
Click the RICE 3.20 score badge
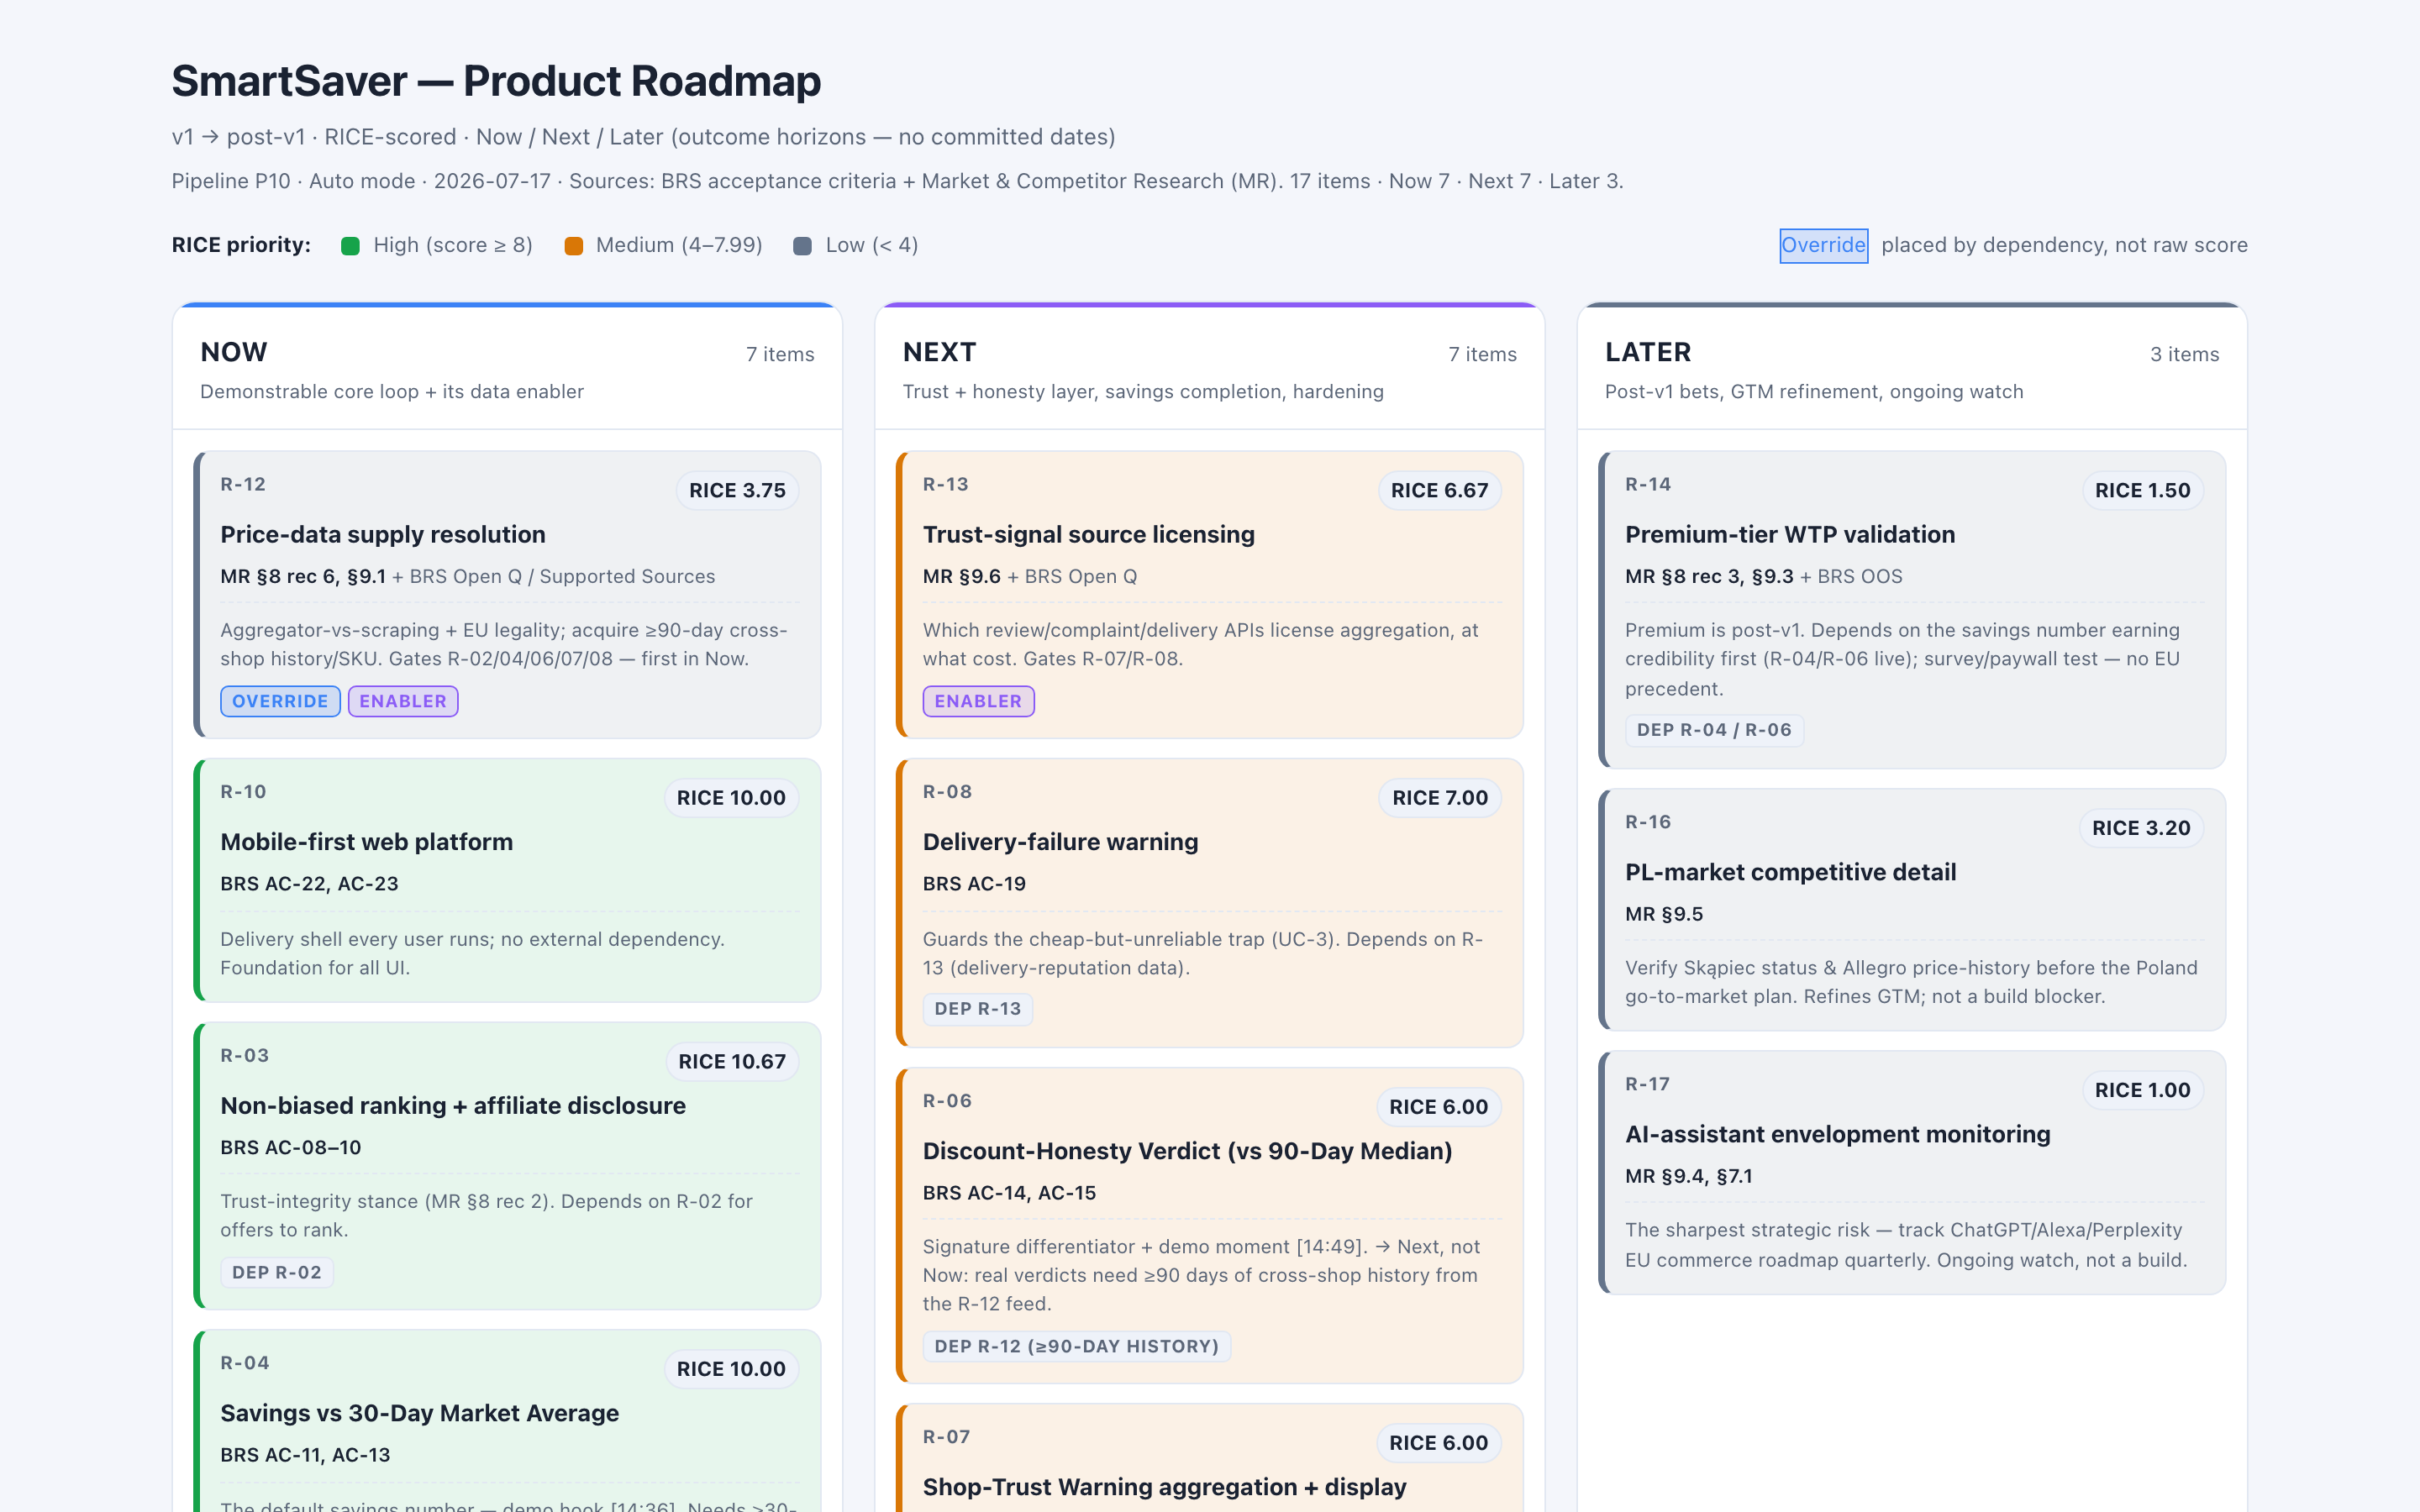click(x=2141, y=828)
